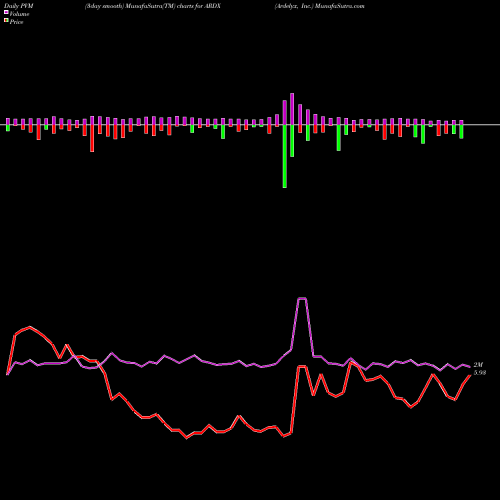Click the Volume legend magenta swatch
The width and height of the screenshot is (500, 500).
6,12
